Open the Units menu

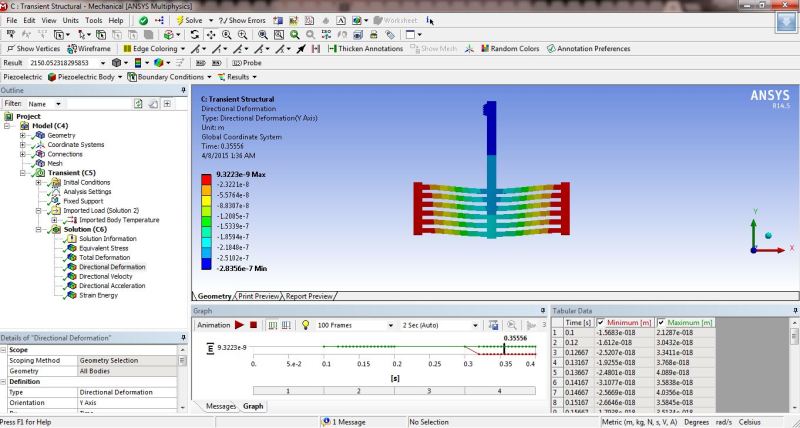click(70, 20)
